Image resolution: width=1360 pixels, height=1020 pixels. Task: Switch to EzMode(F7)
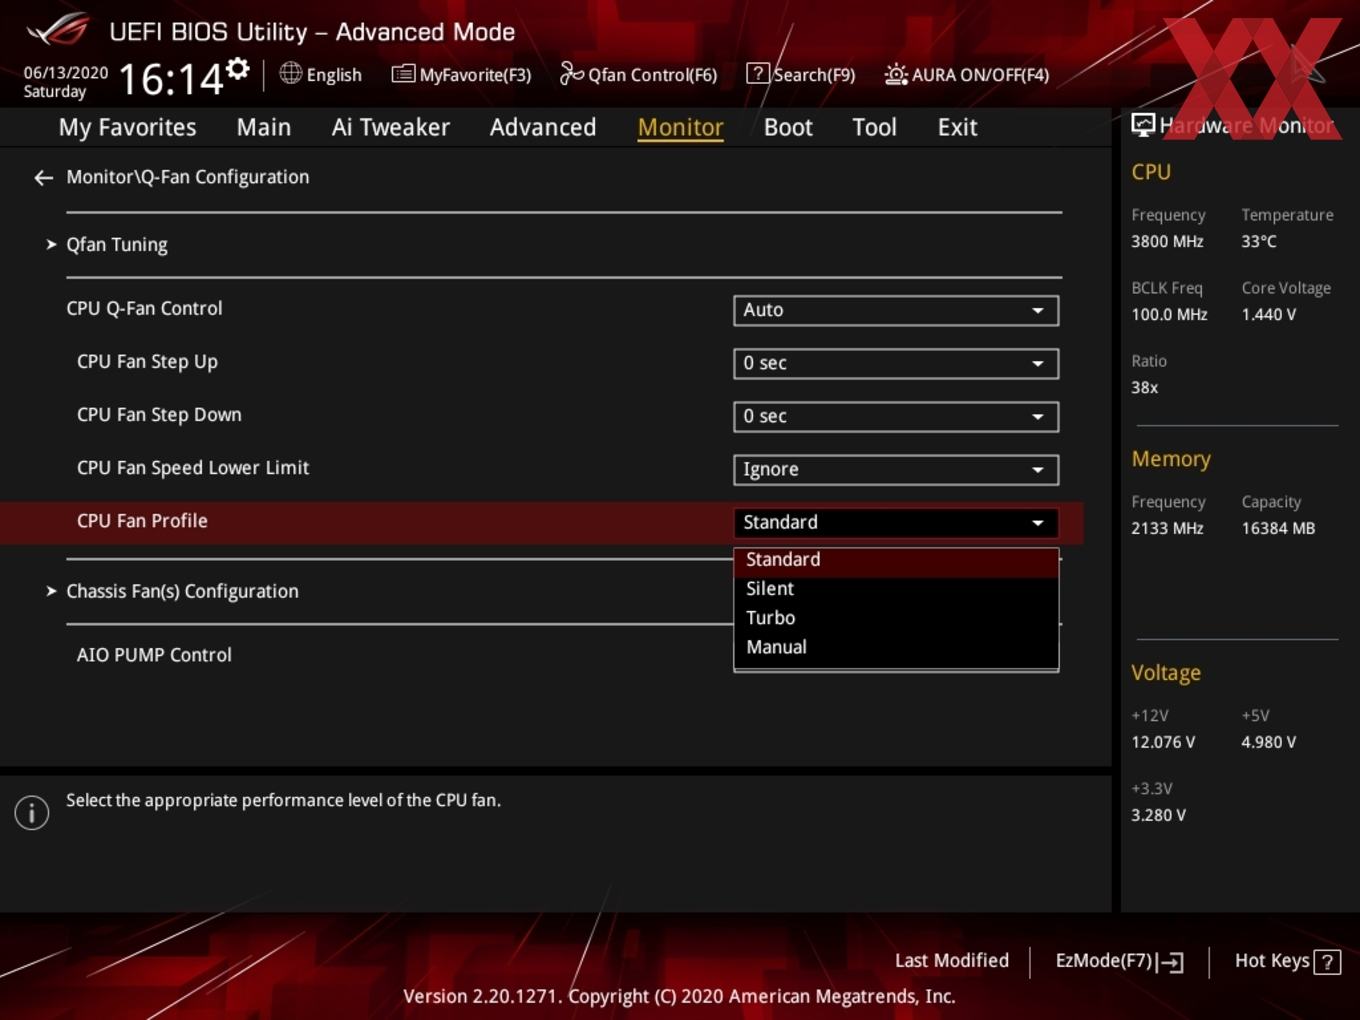(1120, 961)
